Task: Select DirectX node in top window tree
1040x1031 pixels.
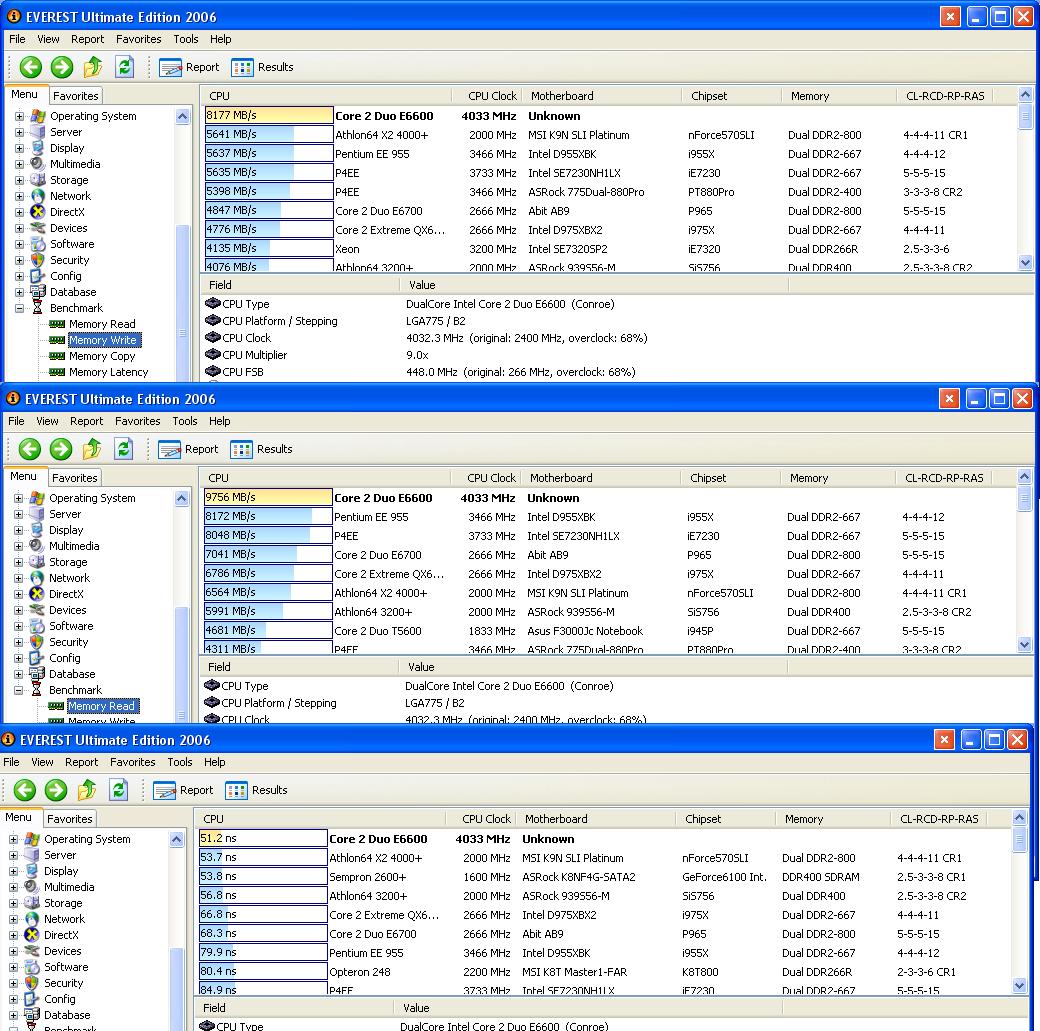Action: tap(67, 212)
